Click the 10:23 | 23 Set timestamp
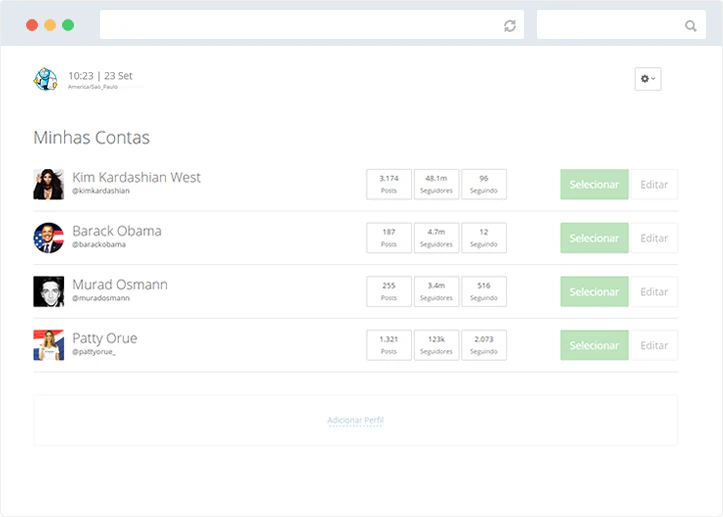Image resolution: width=723 pixels, height=517 pixels. tap(101, 76)
